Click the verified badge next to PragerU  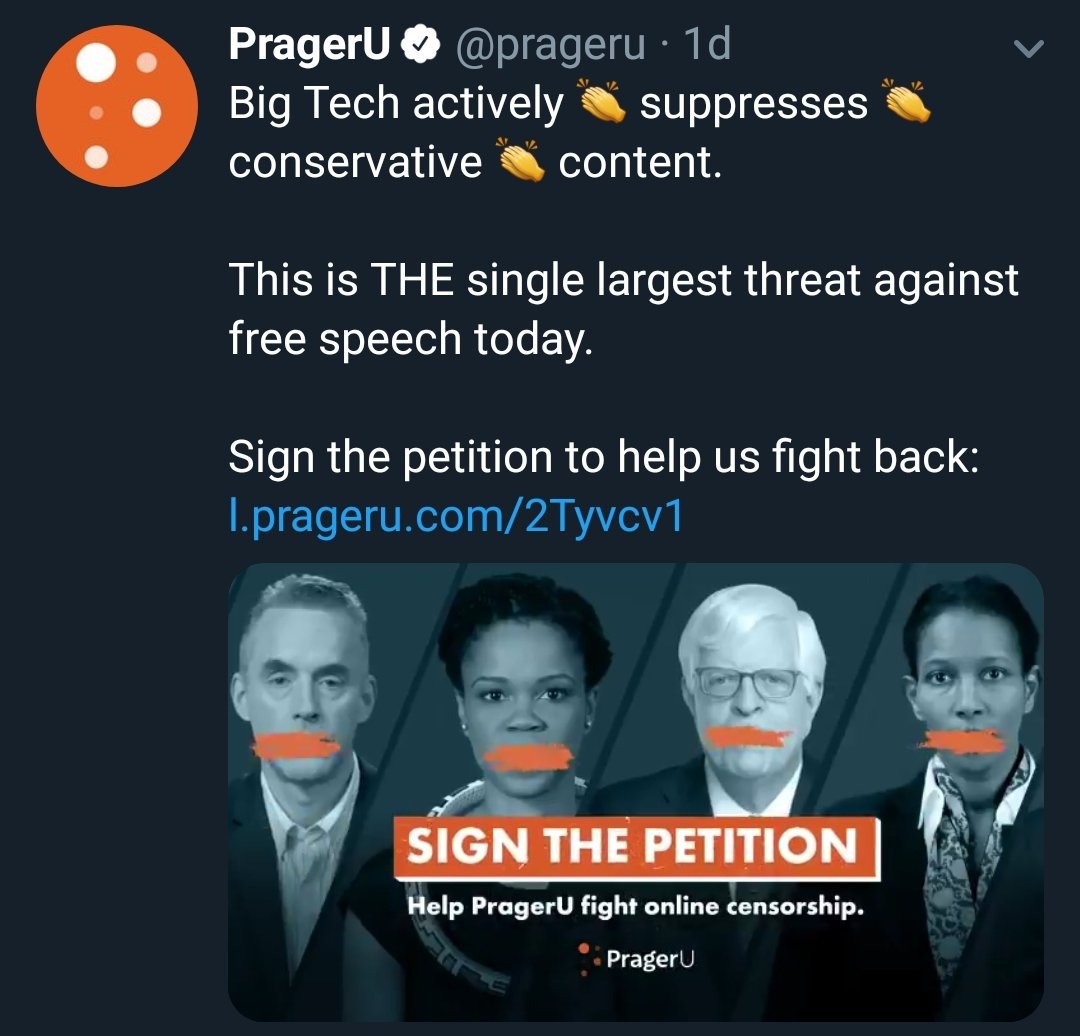point(420,44)
